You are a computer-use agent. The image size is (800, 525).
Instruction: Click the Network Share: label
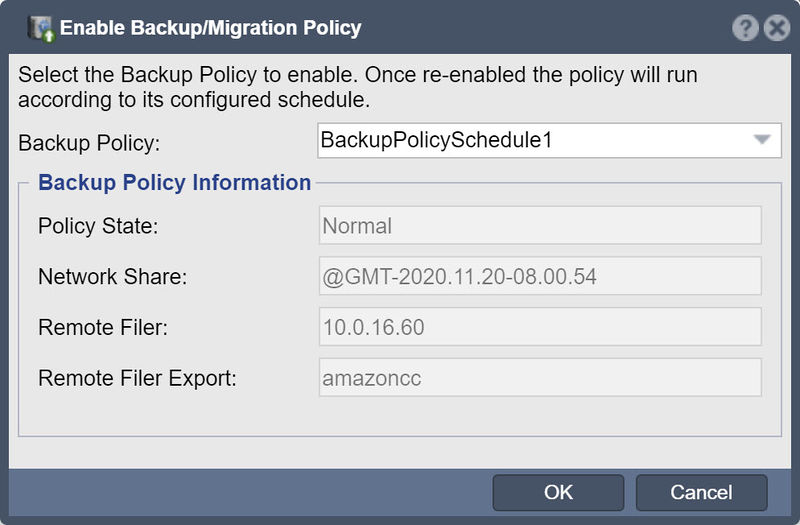tap(113, 277)
